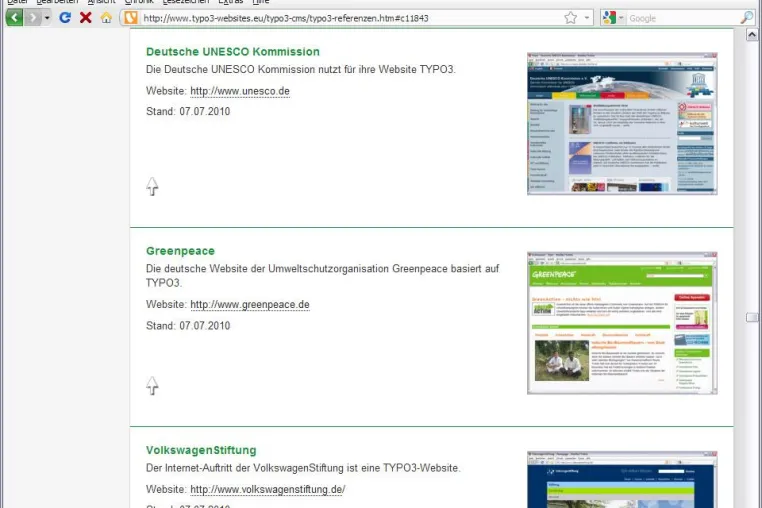Stop loading with the red X icon
The image size is (762, 508).
[86, 18]
